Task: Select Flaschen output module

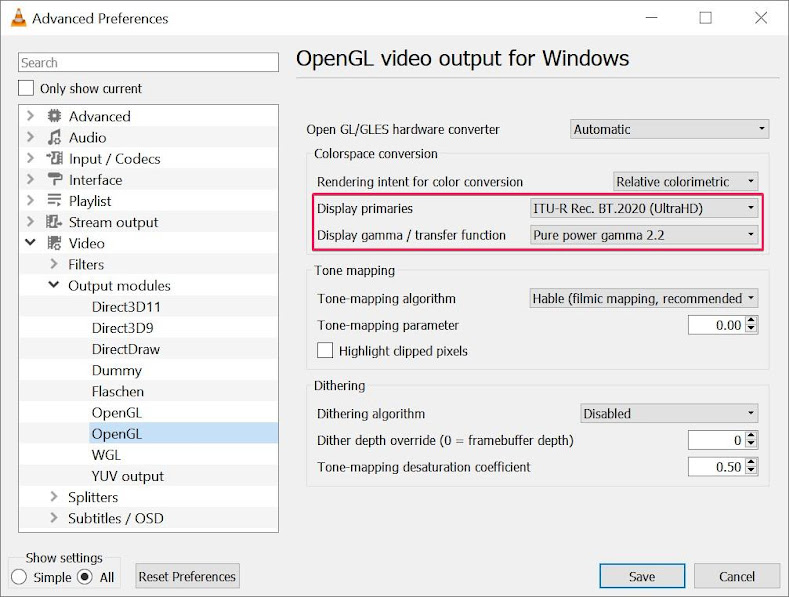Action: click(x=118, y=391)
